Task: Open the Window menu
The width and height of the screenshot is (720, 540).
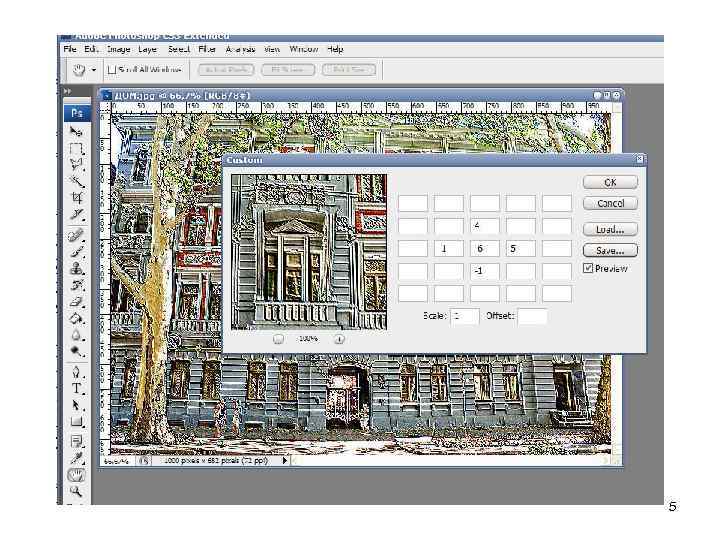Action: (304, 49)
